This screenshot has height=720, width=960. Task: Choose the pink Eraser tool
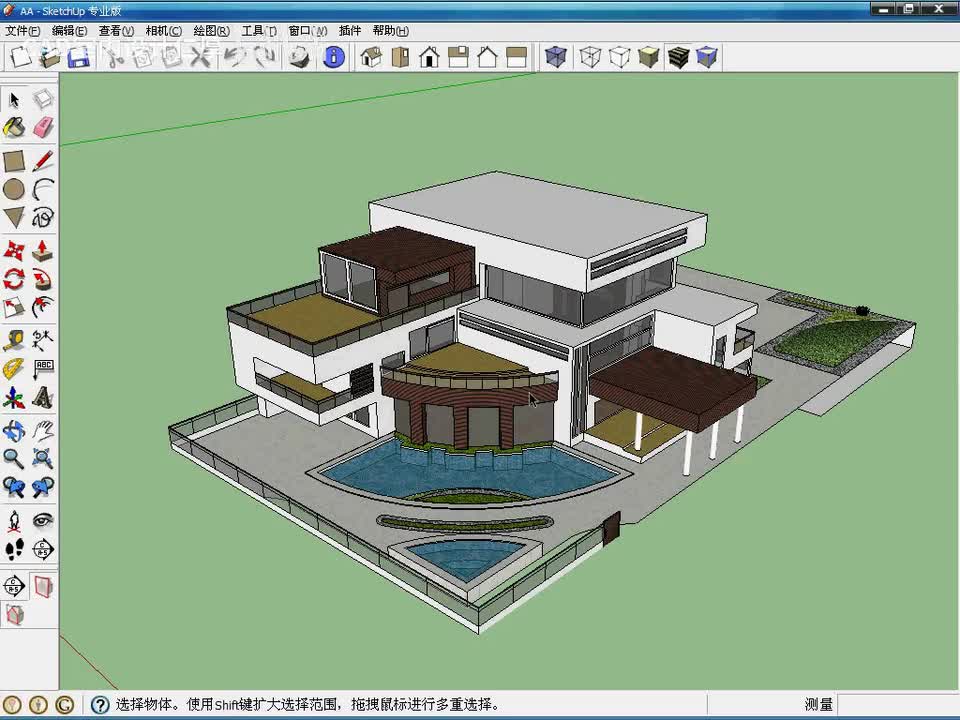coord(43,127)
